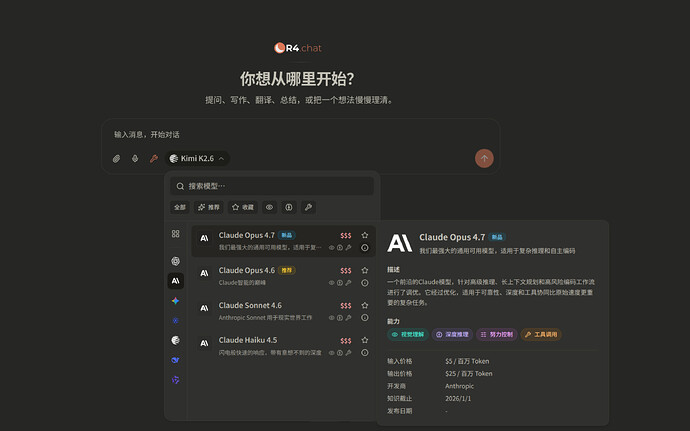
Task: Open info icon for Claude Sonnet 4.6
Action: click(x=365, y=317)
